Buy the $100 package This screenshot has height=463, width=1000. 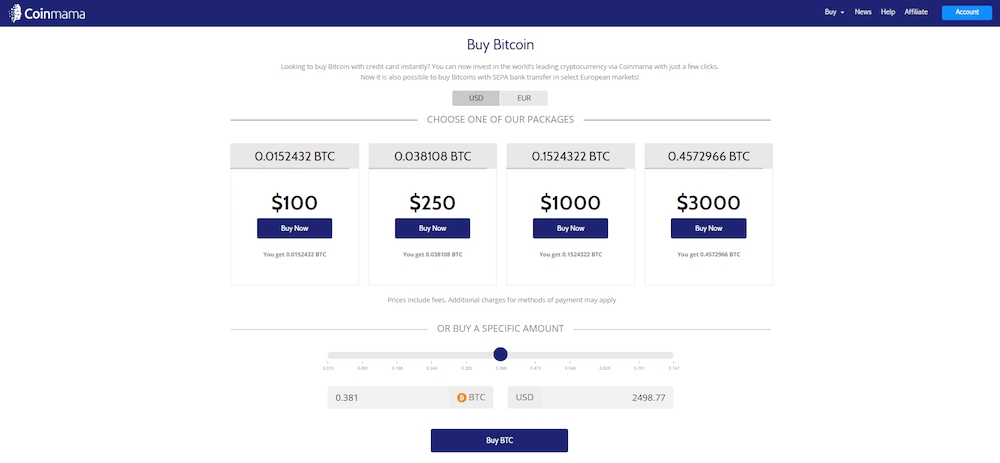coord(294,228)
